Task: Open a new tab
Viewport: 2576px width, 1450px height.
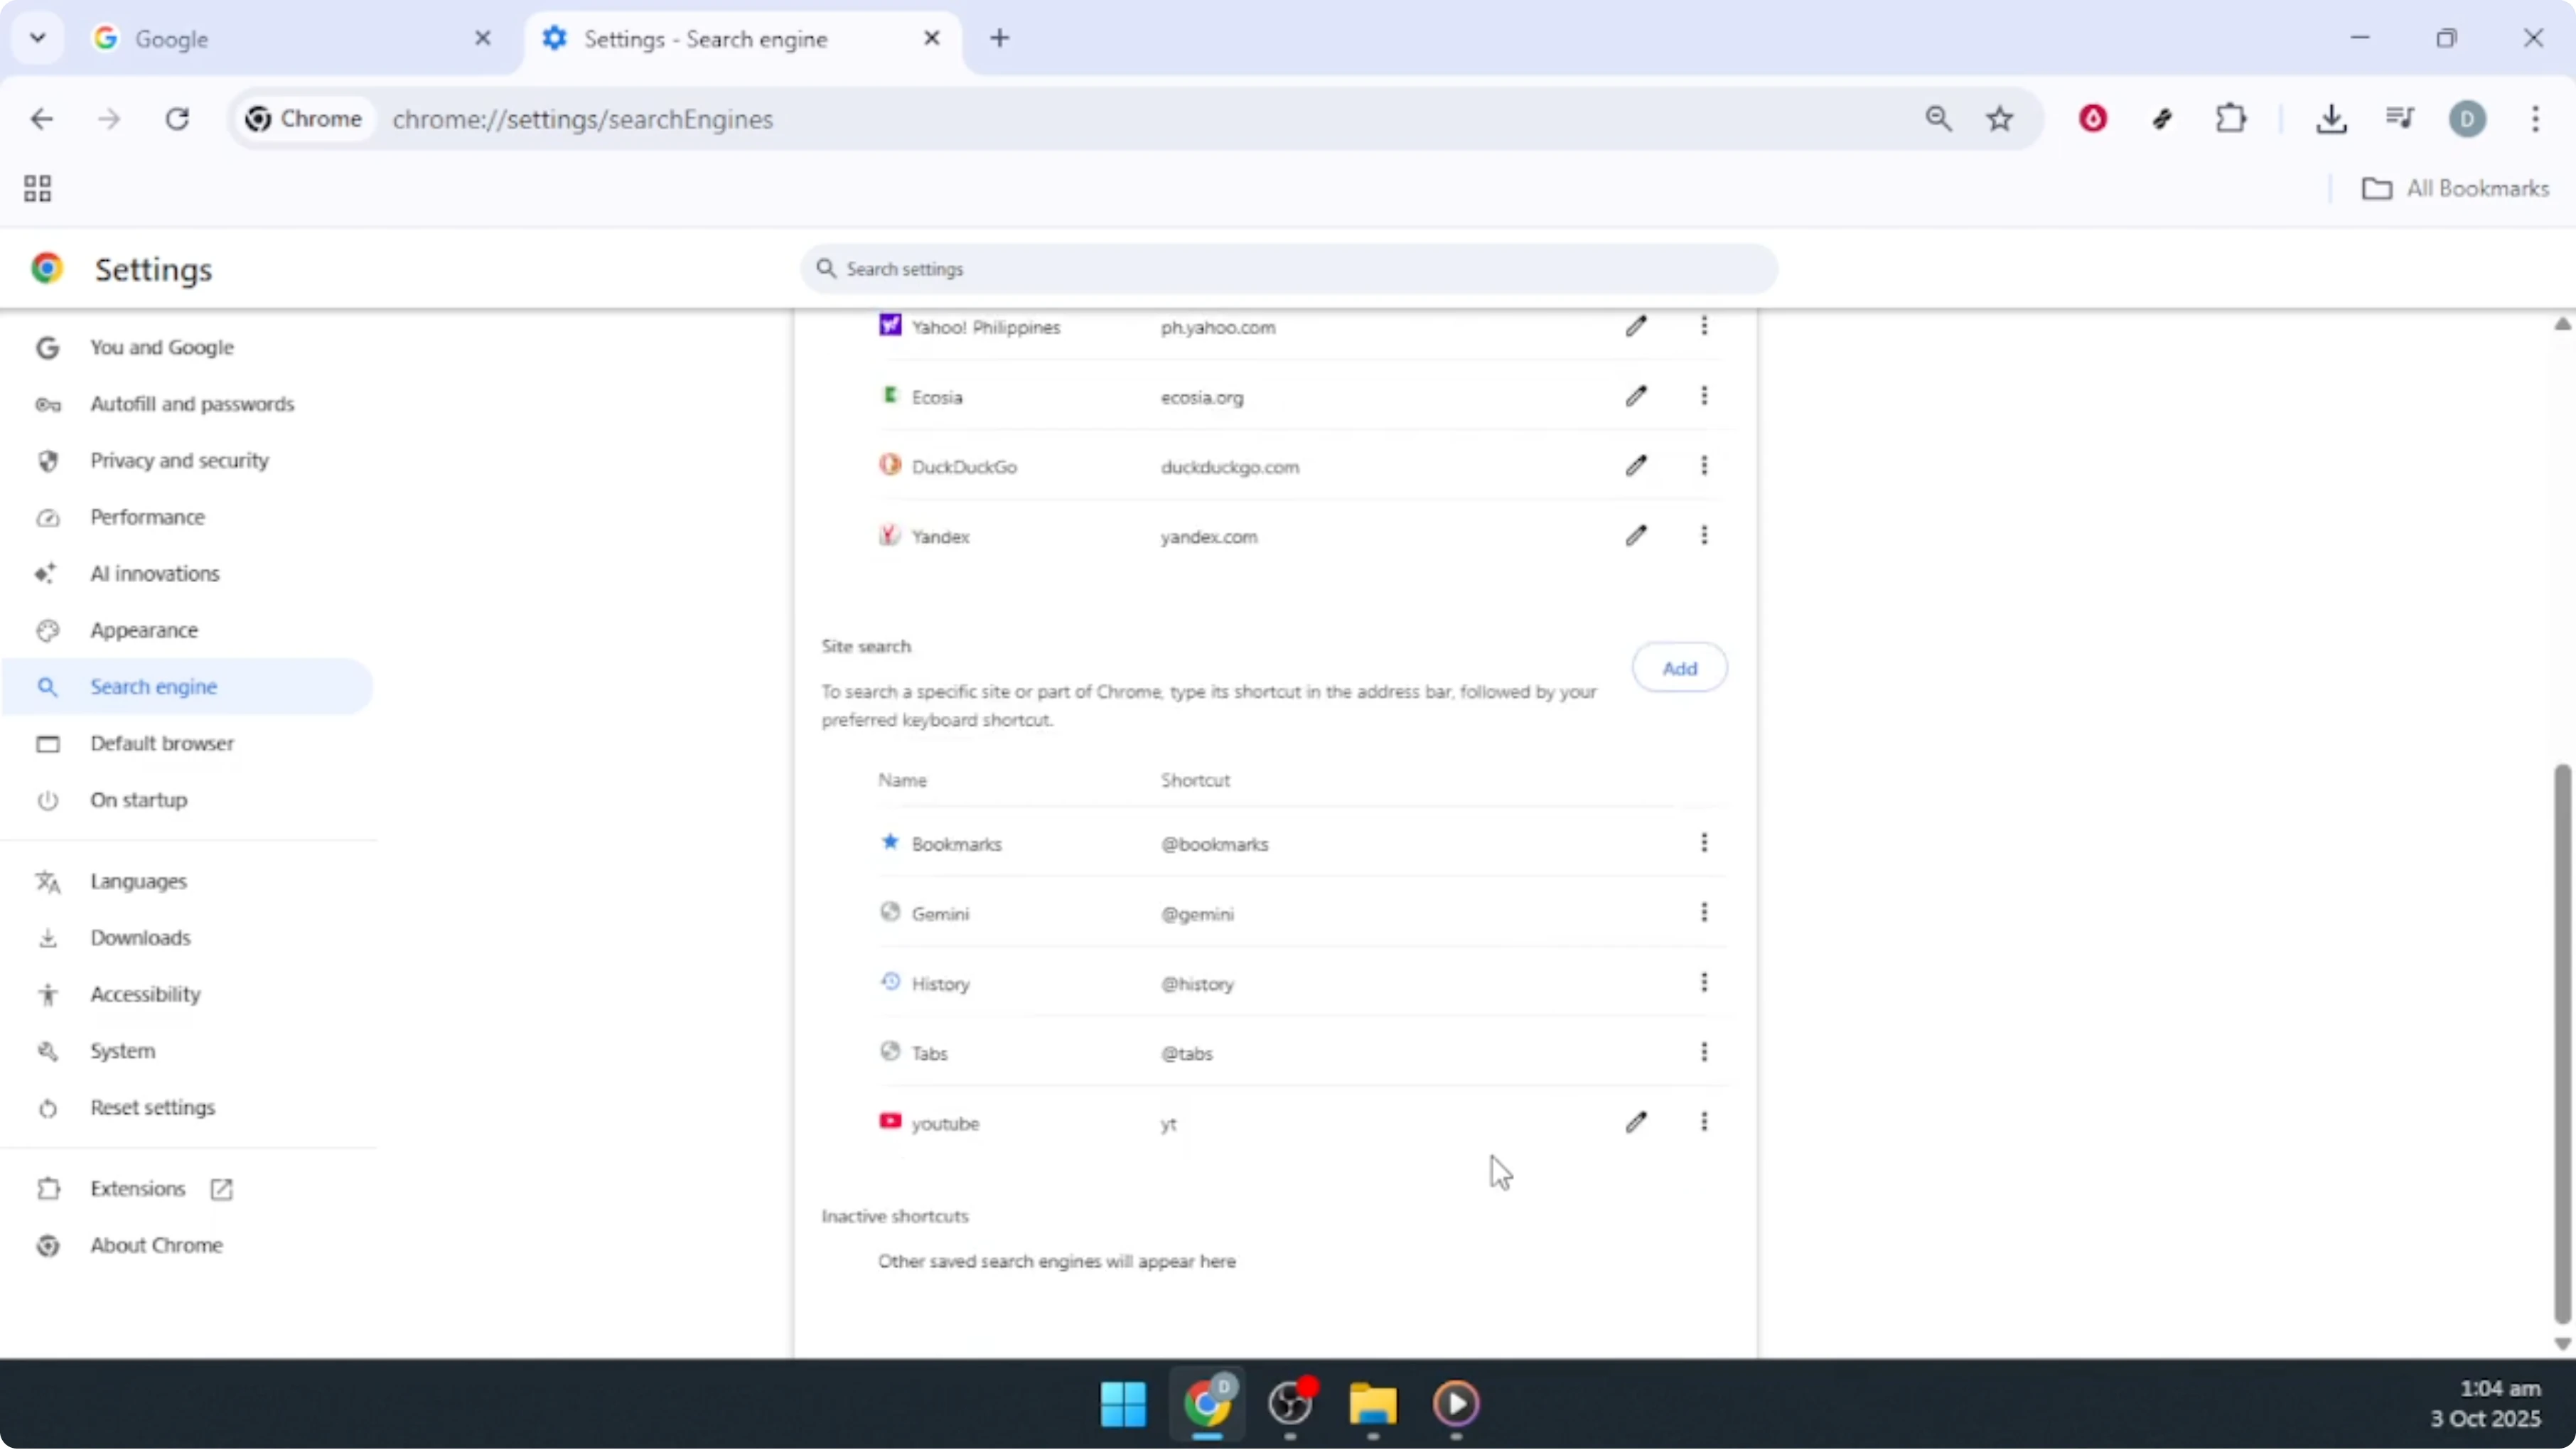Action: pos(999,38)
